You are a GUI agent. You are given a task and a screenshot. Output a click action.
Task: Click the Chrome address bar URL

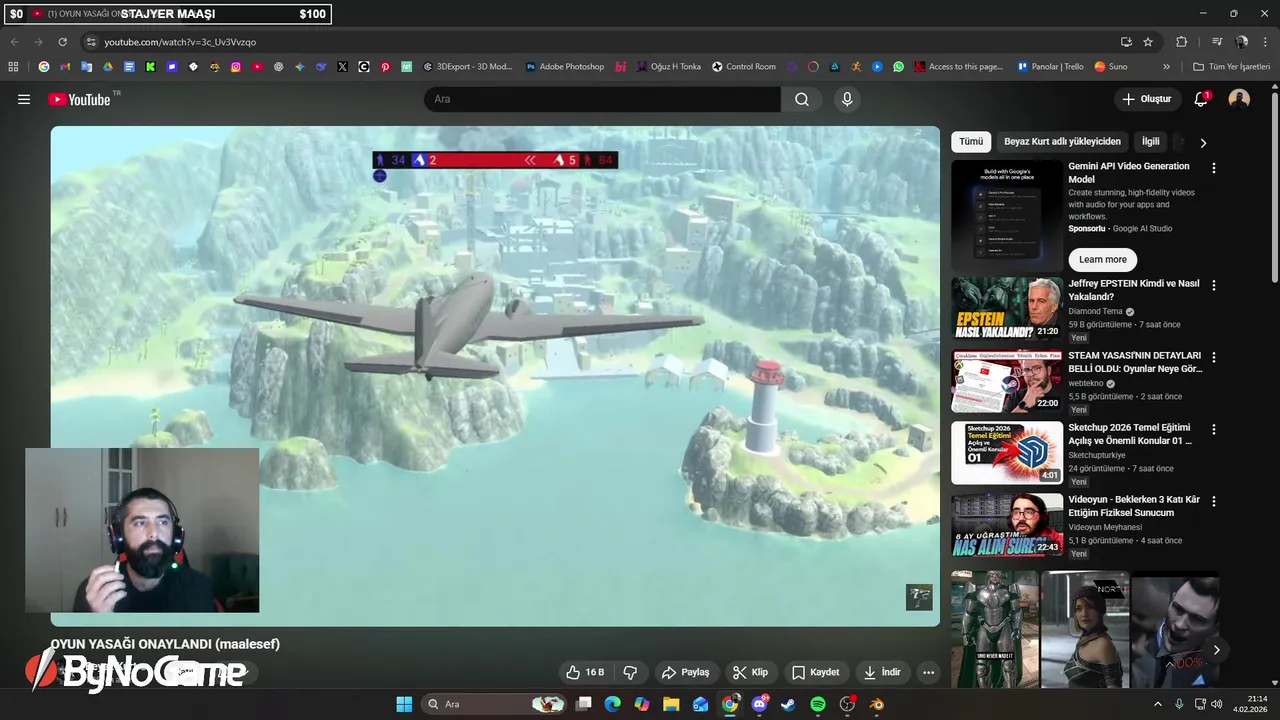point(180,42)
